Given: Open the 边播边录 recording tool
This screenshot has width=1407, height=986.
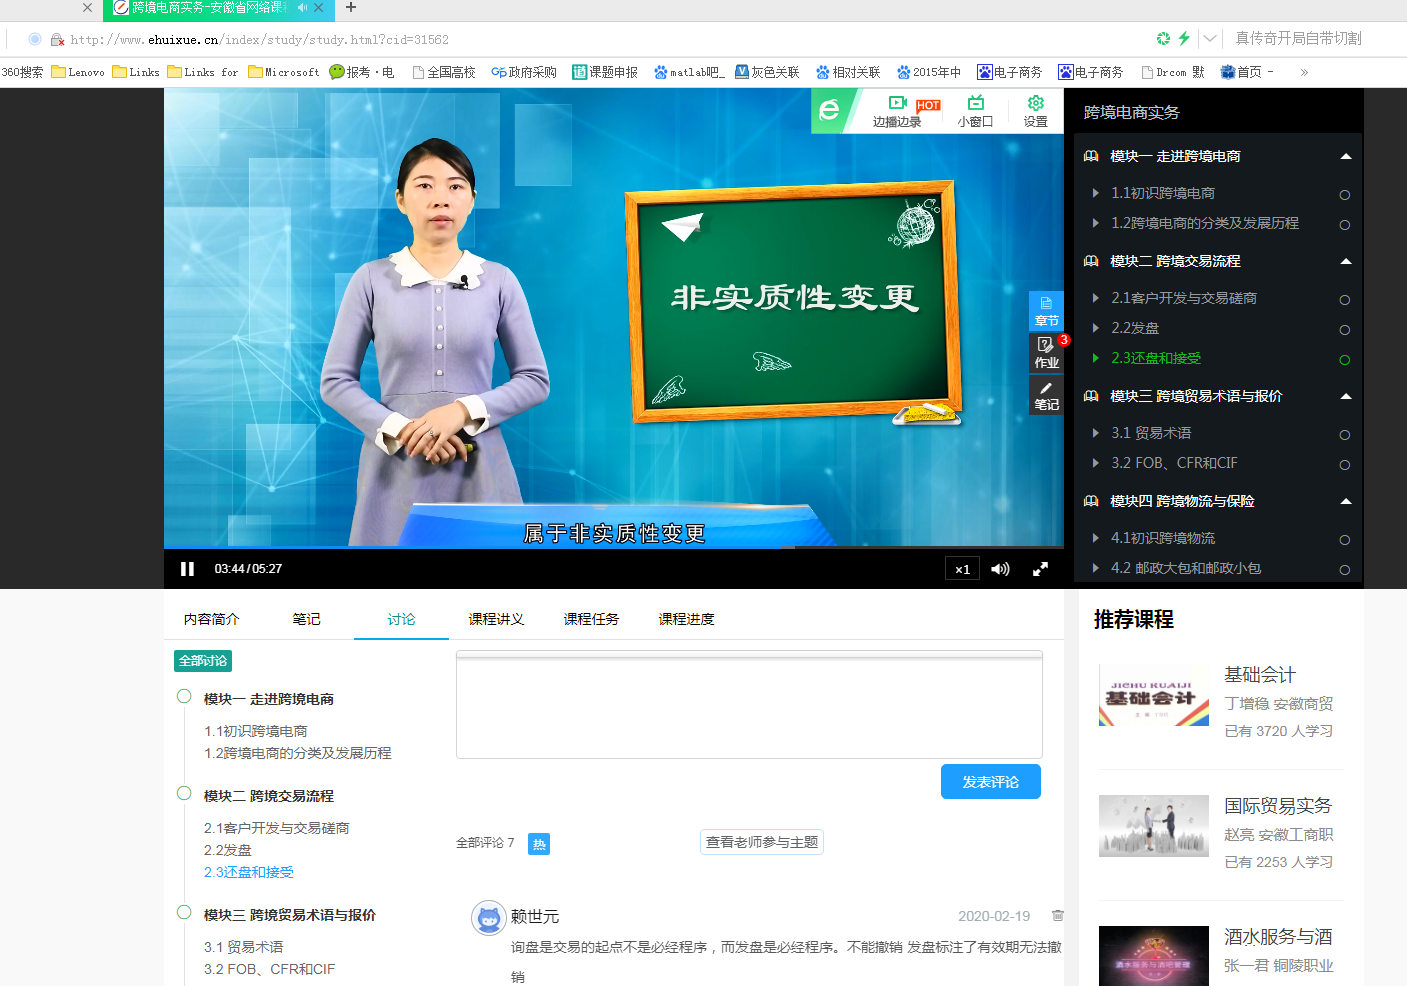Looking at the screenshot, I should coord(897,111).
